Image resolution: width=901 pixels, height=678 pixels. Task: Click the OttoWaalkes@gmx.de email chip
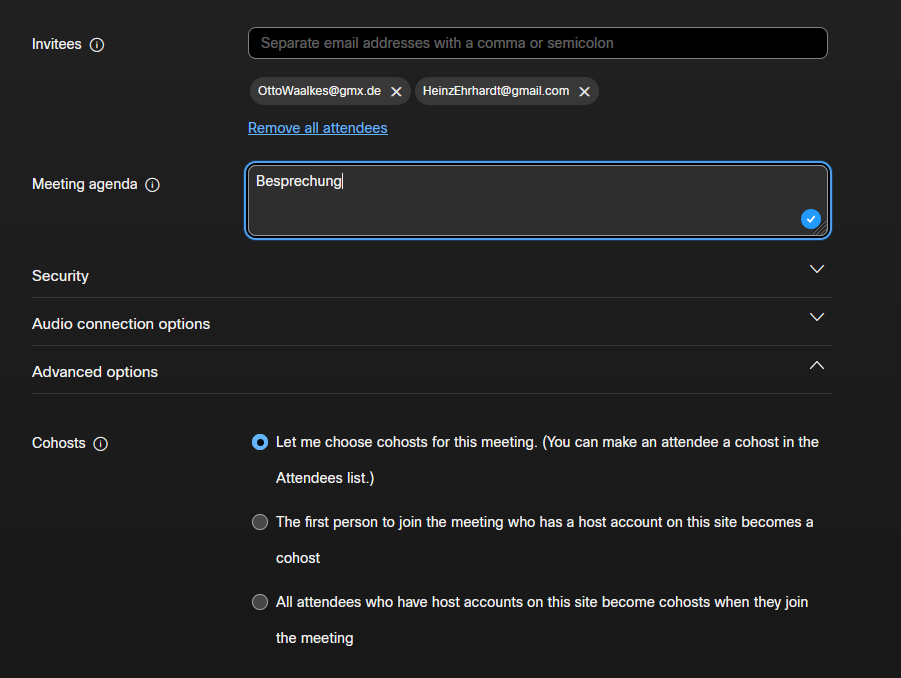point(319,91)
